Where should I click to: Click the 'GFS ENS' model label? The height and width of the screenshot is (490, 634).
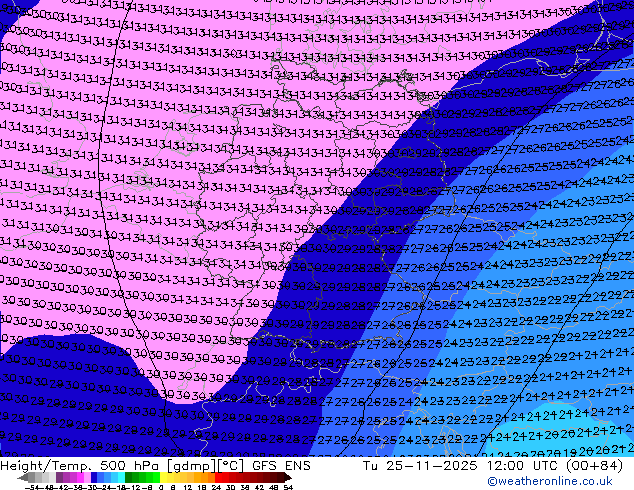[281, 466]
